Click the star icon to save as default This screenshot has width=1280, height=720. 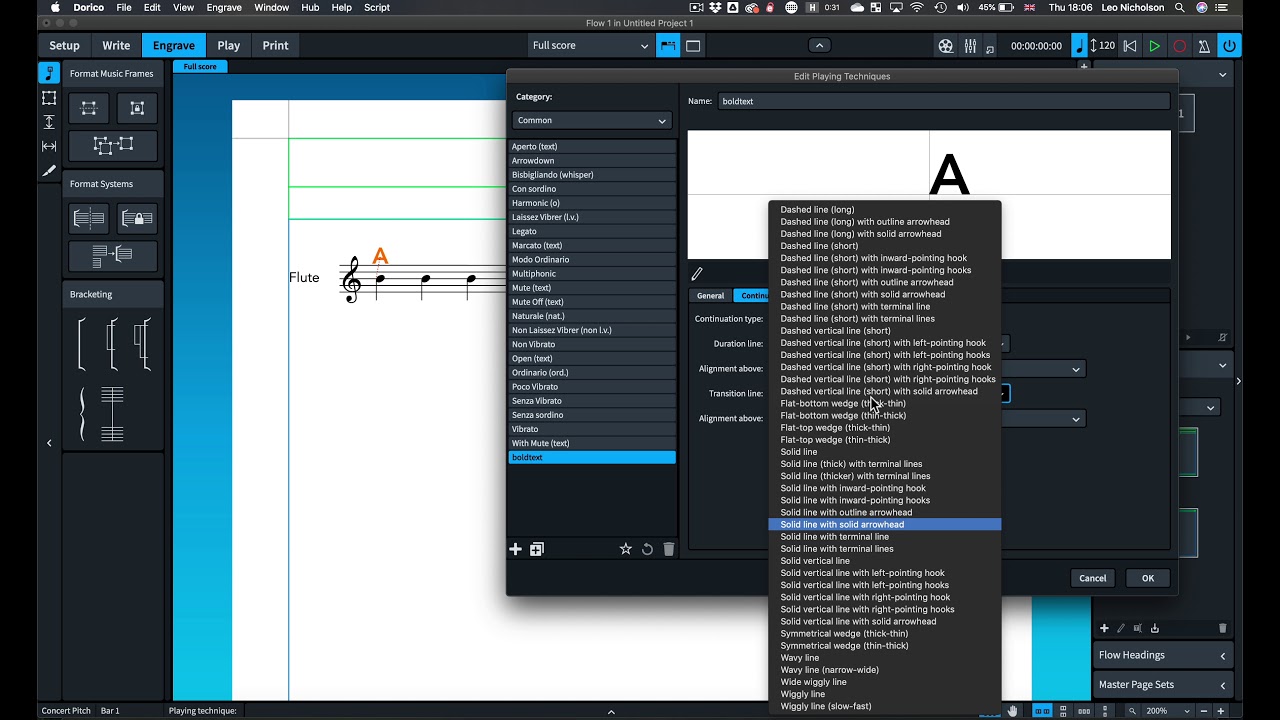626,549
